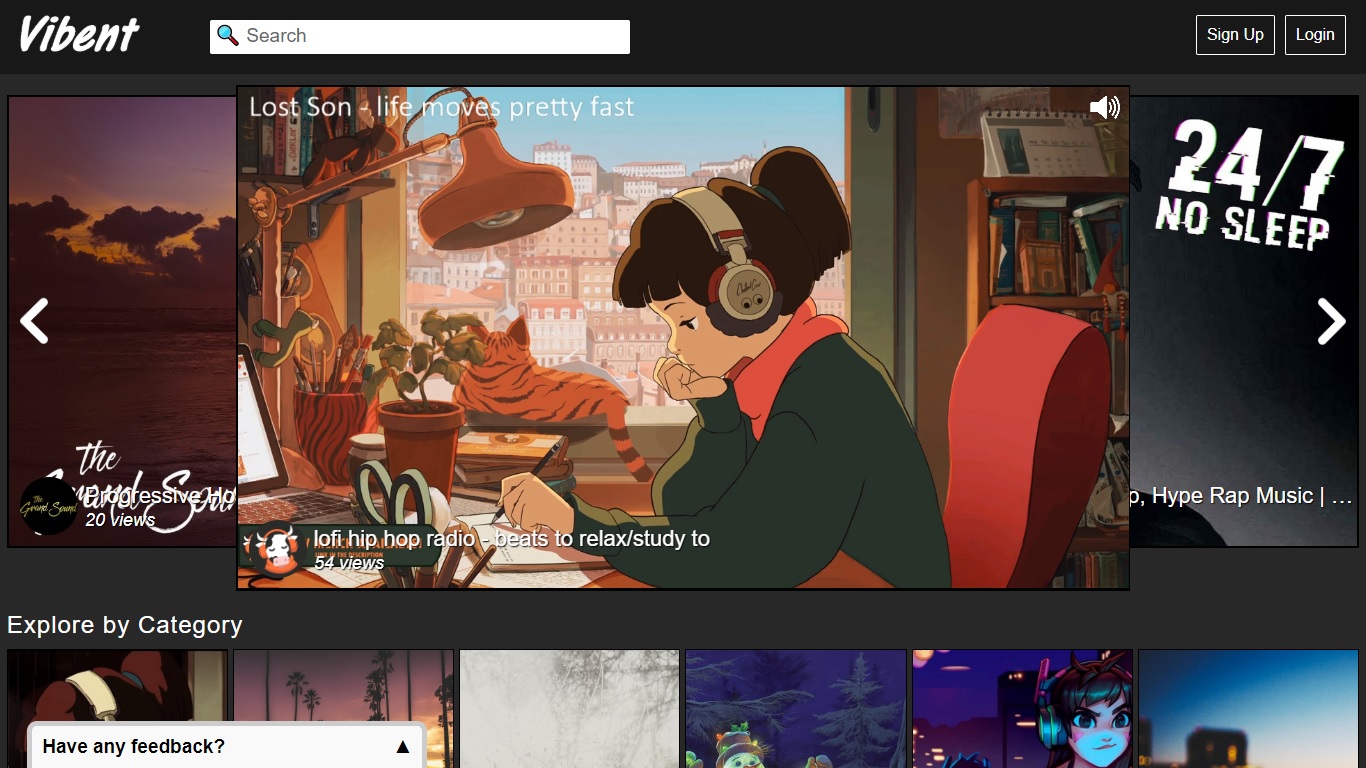Screen dimensions: 1366x768
Task: Mute the featured video using speaker icon
Action: [x=1104, y=107]
